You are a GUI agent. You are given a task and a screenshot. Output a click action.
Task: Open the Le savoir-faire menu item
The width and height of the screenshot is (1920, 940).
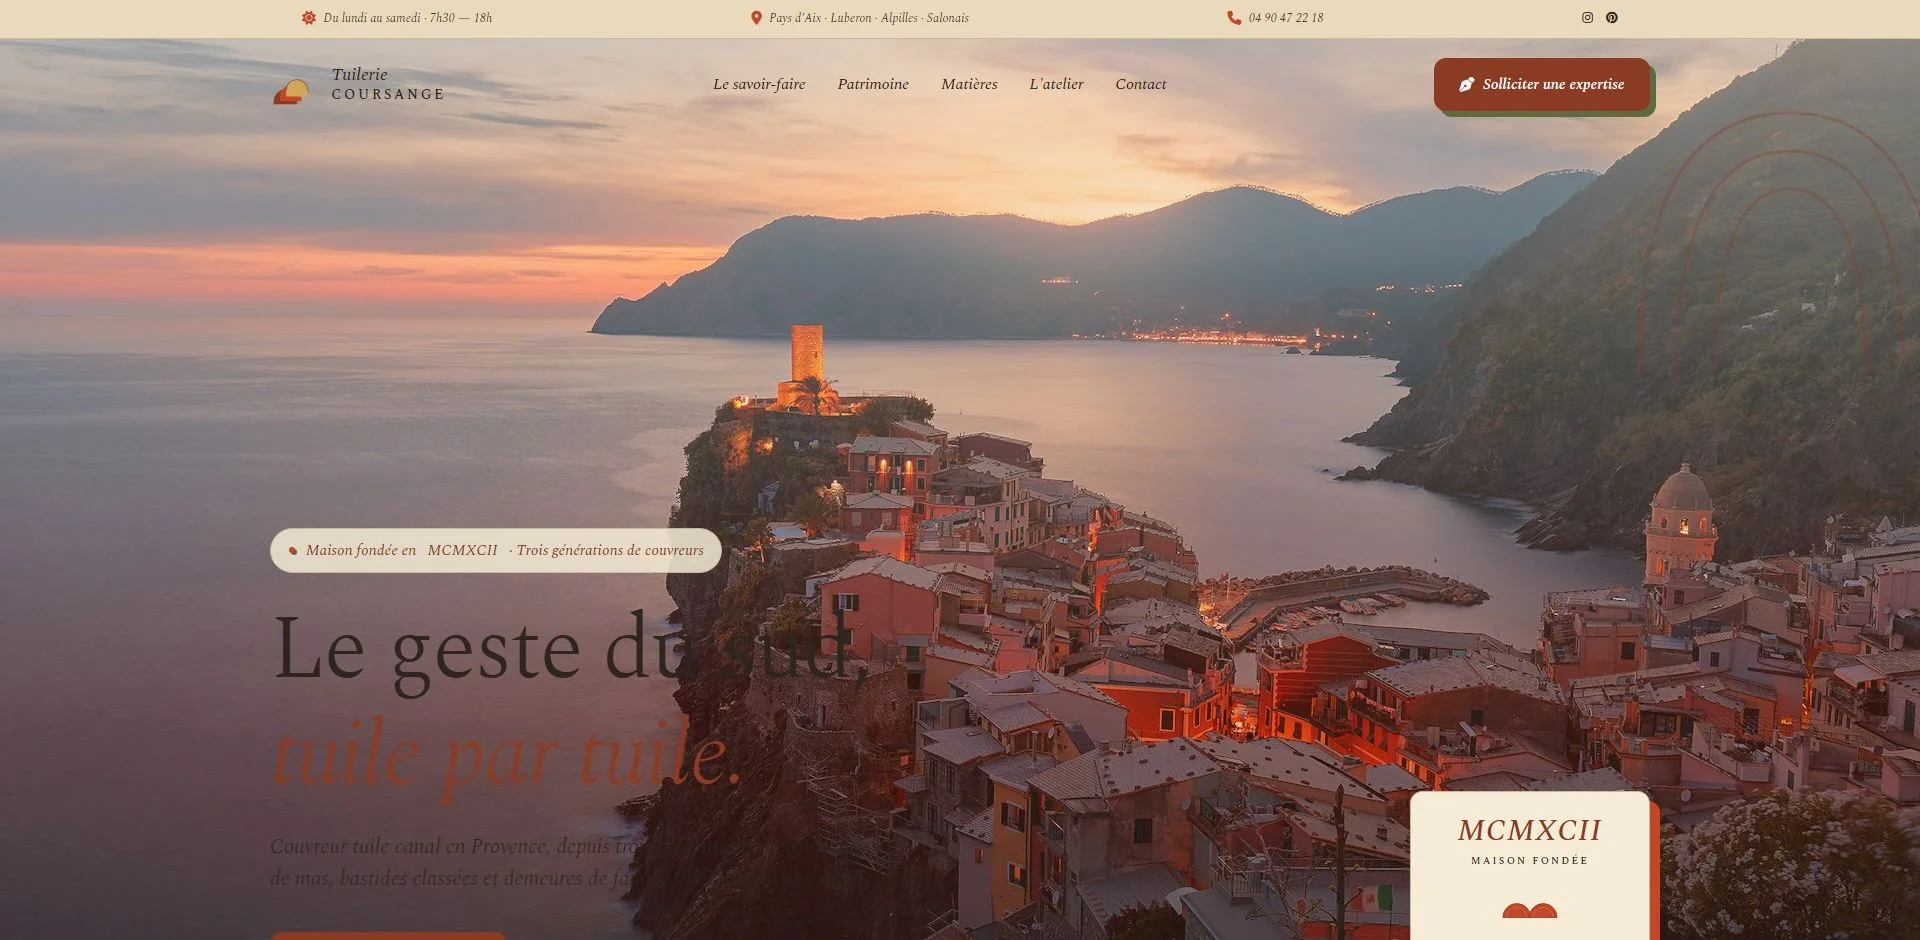(x=759, y=85)
